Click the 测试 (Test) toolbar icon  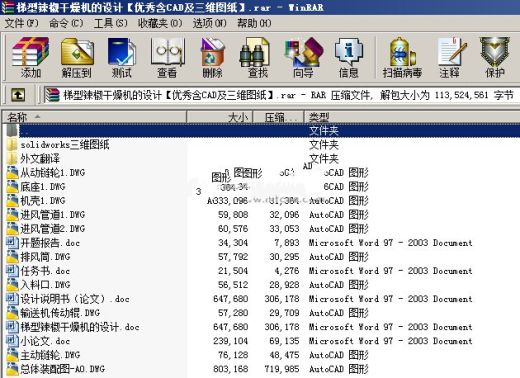[122, 57]
